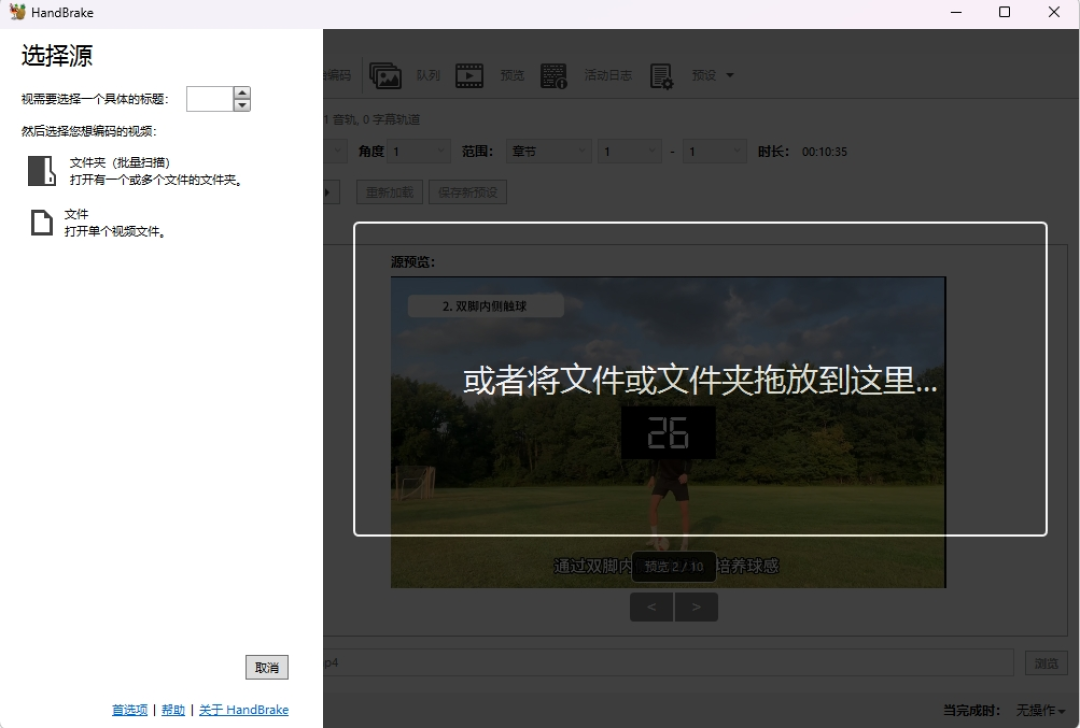Click the duration value 00:10:35
This screenshot has width=1080, height=728.
(824, 152)
